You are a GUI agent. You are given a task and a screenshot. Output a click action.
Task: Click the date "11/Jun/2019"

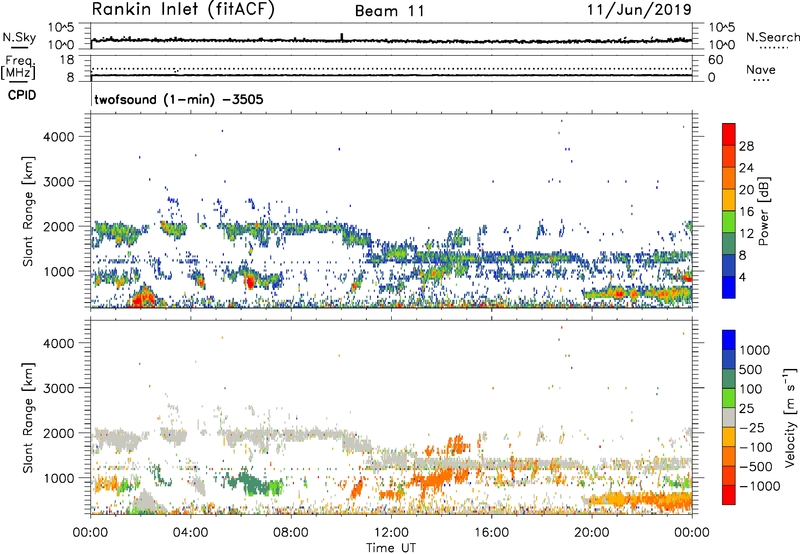pos(639,10)
